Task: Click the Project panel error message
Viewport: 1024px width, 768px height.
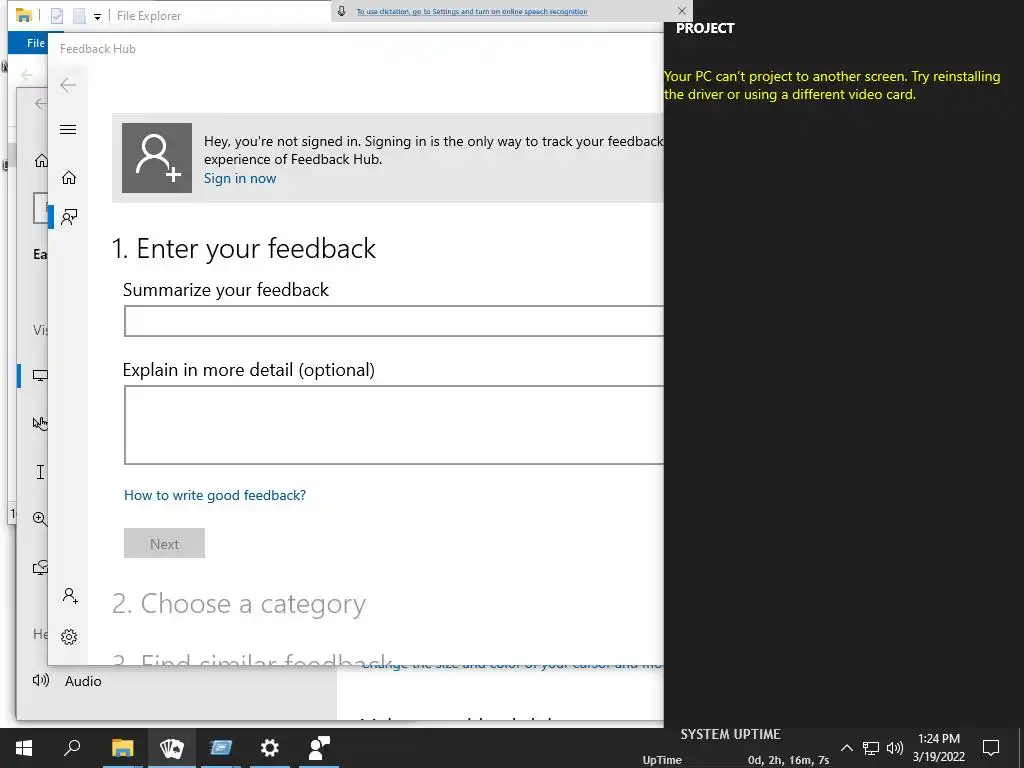Action: point(832,86)
